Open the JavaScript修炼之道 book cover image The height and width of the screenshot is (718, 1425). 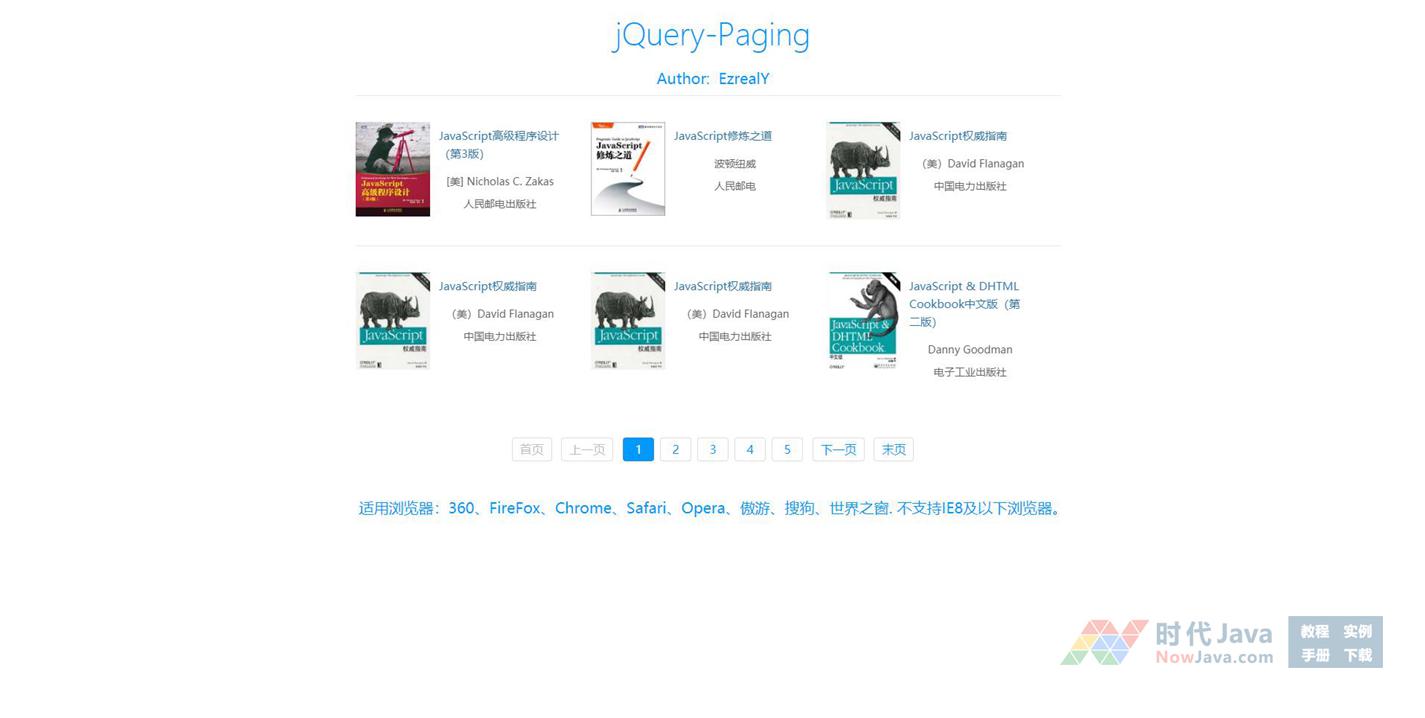[627, 169]
